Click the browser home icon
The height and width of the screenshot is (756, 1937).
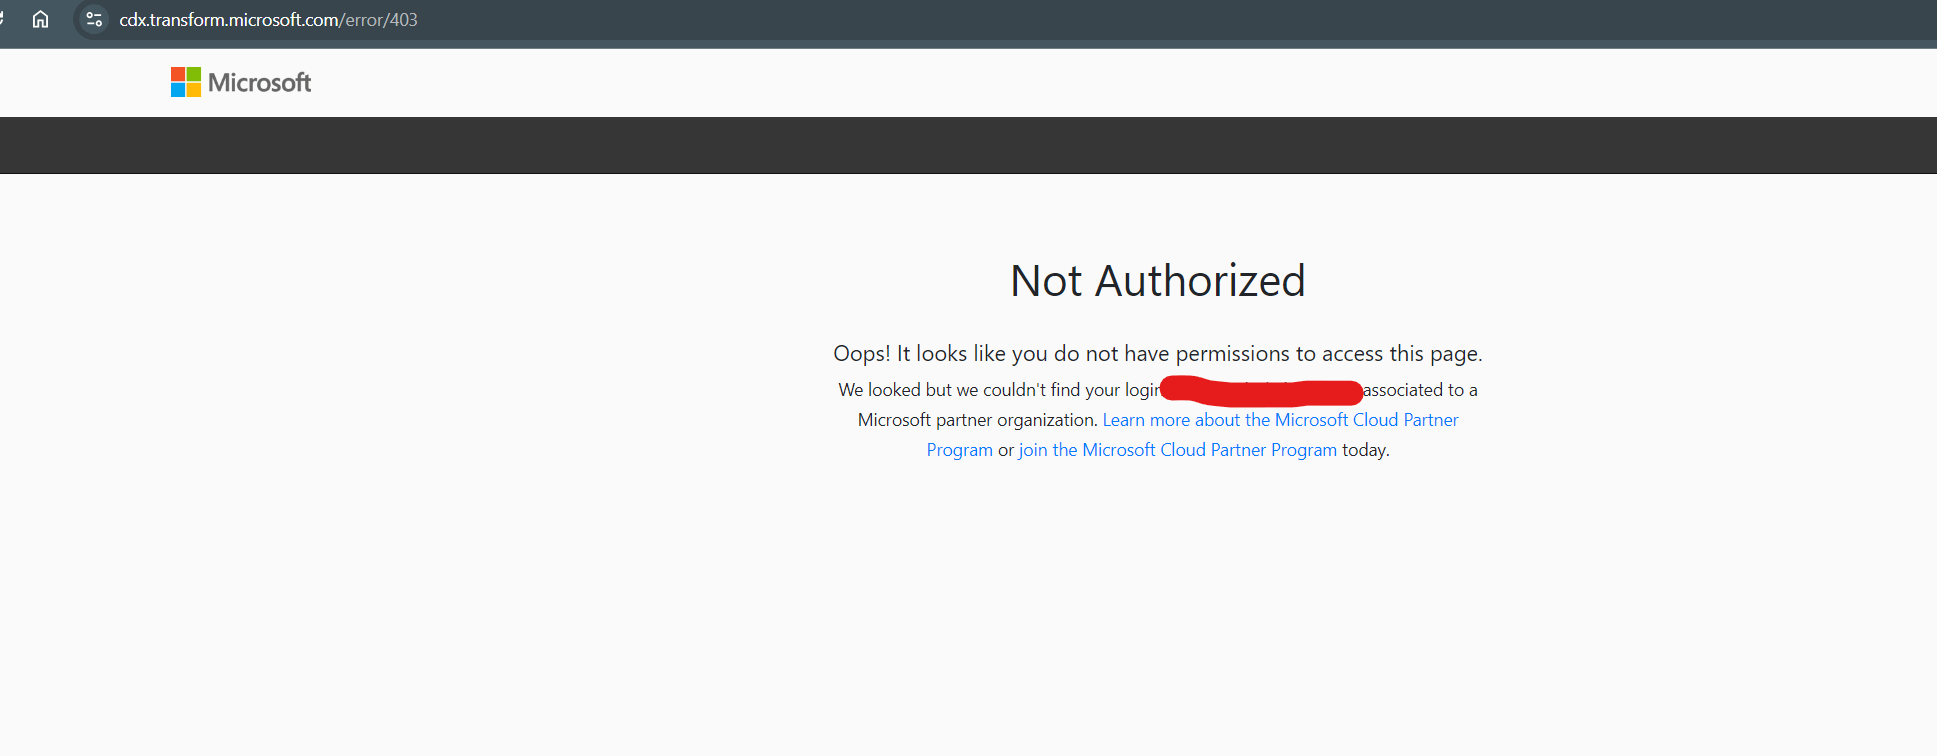pyautogui.click(x=40, y=19)
